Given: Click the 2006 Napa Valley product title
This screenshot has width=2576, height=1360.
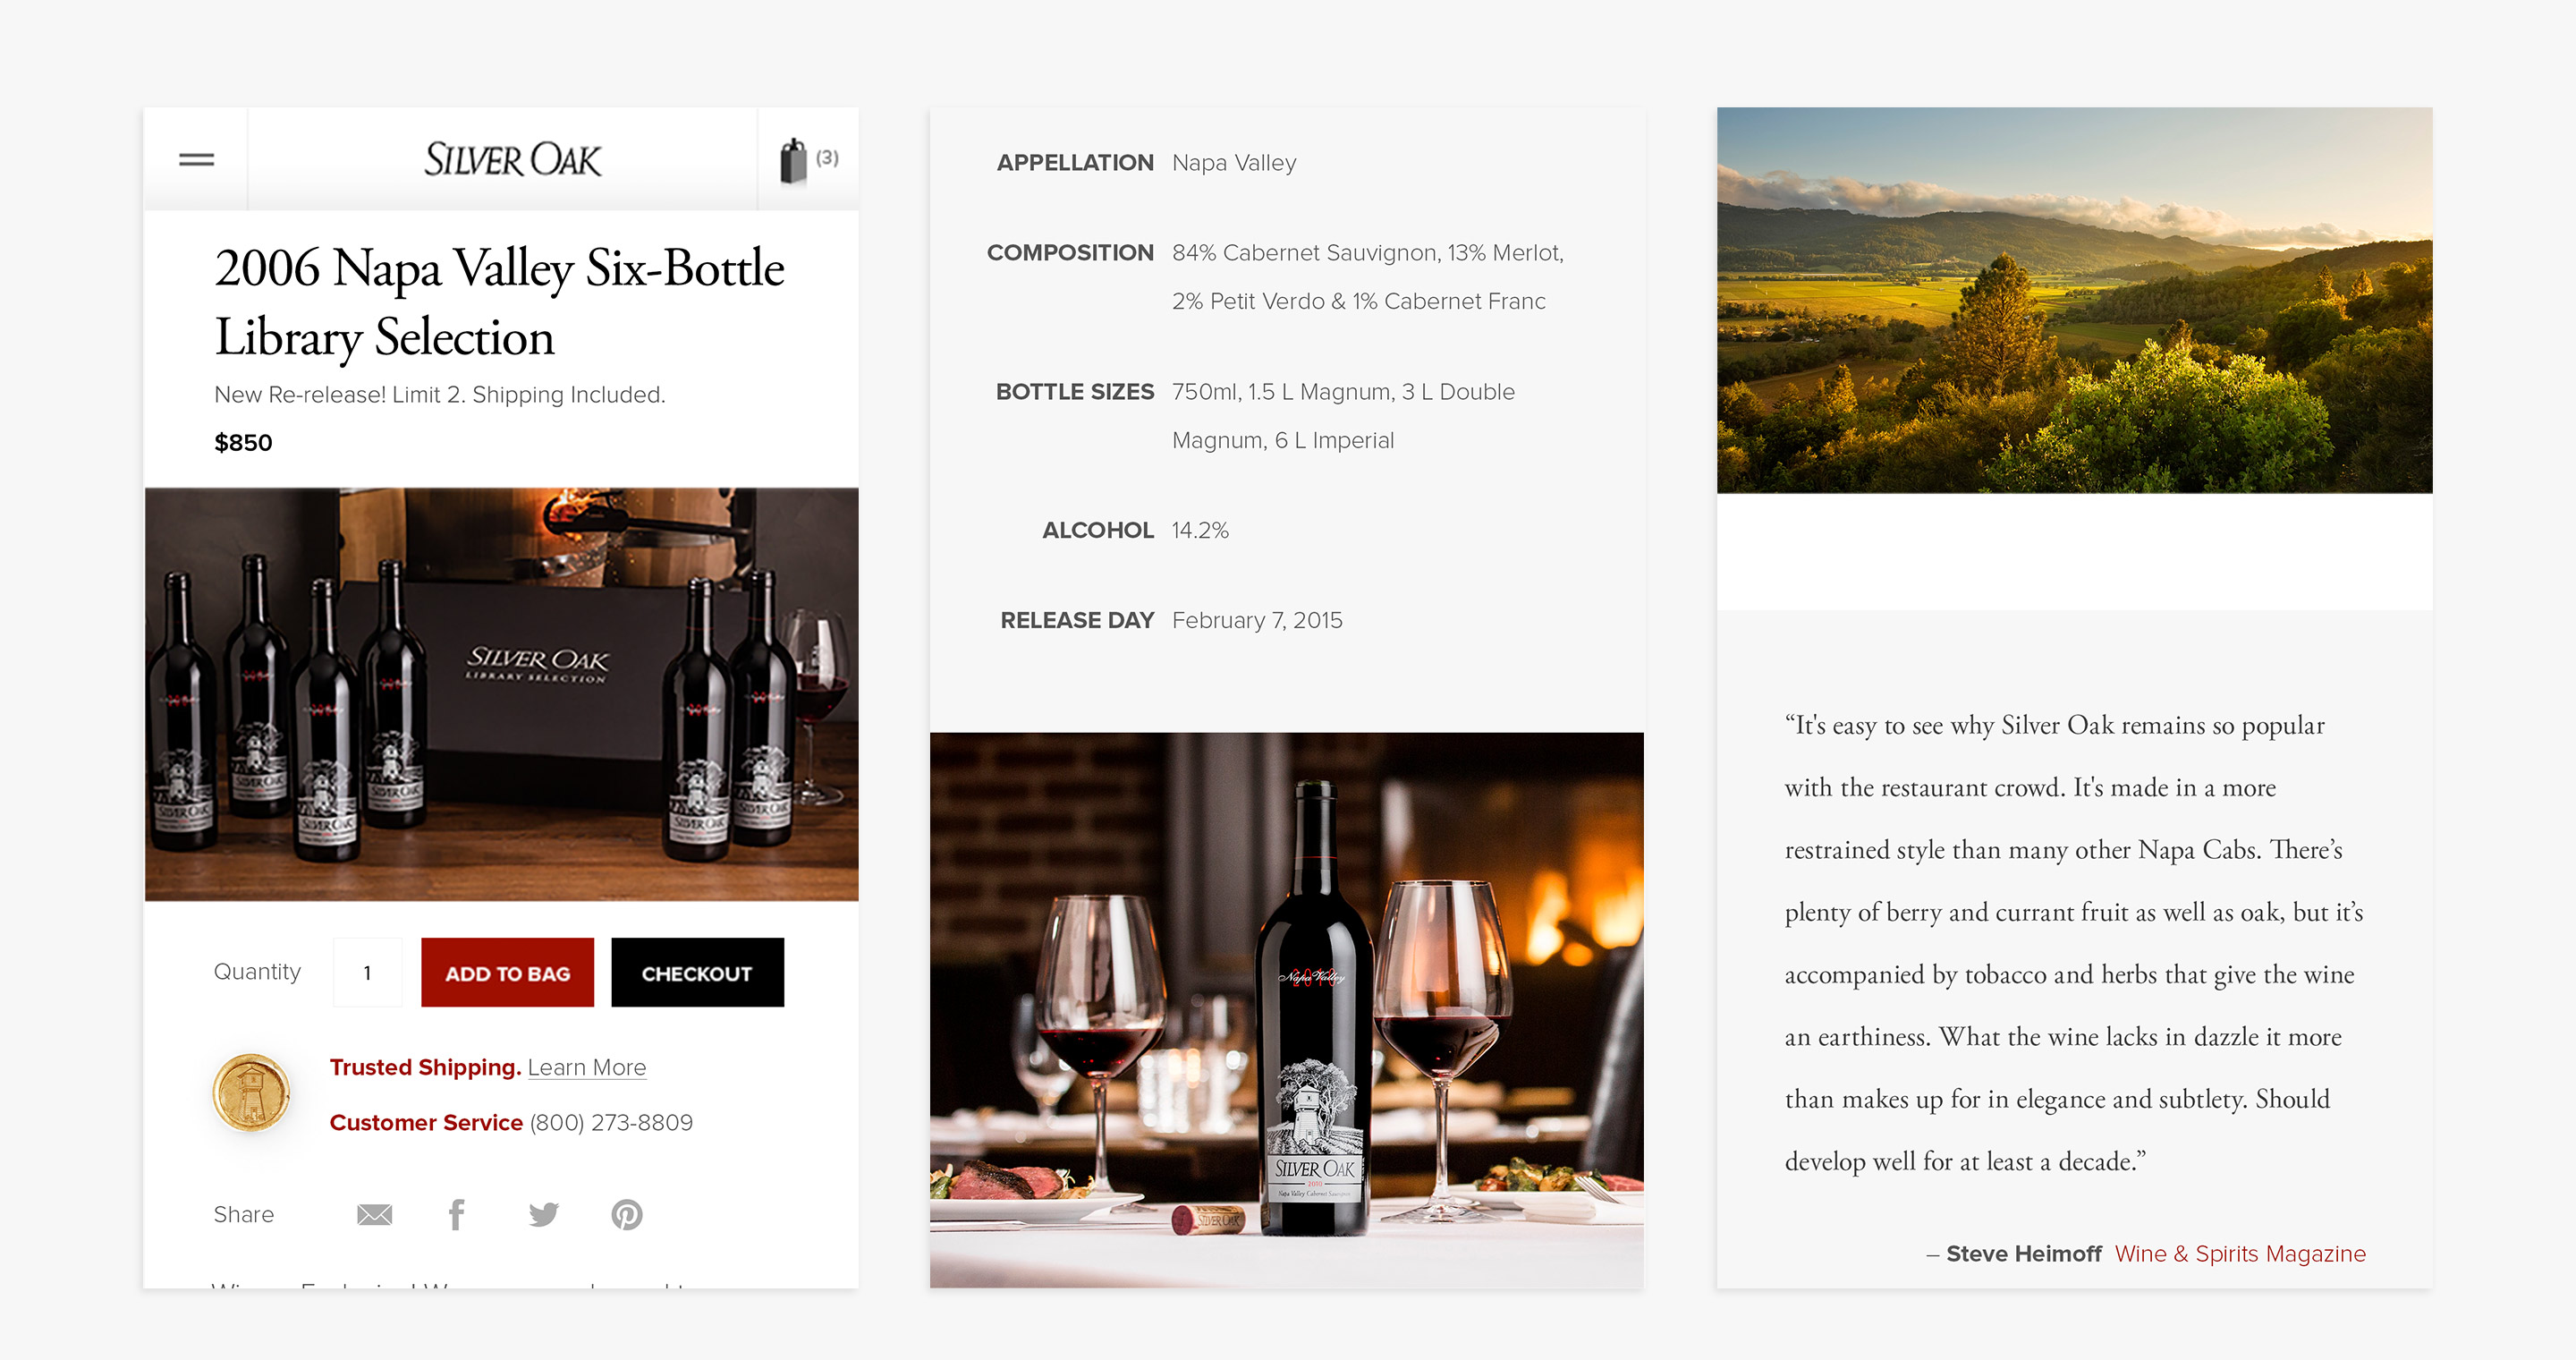Looking at the screenshot, I should pos(499,302).
